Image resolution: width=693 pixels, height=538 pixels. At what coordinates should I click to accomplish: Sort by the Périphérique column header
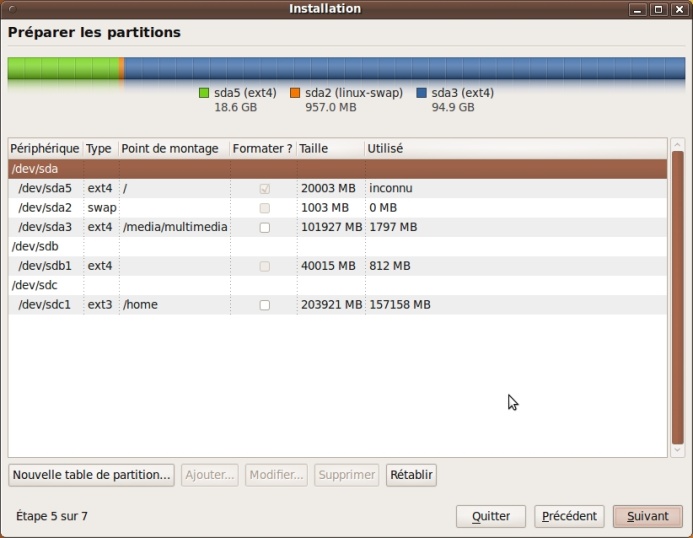45,148
